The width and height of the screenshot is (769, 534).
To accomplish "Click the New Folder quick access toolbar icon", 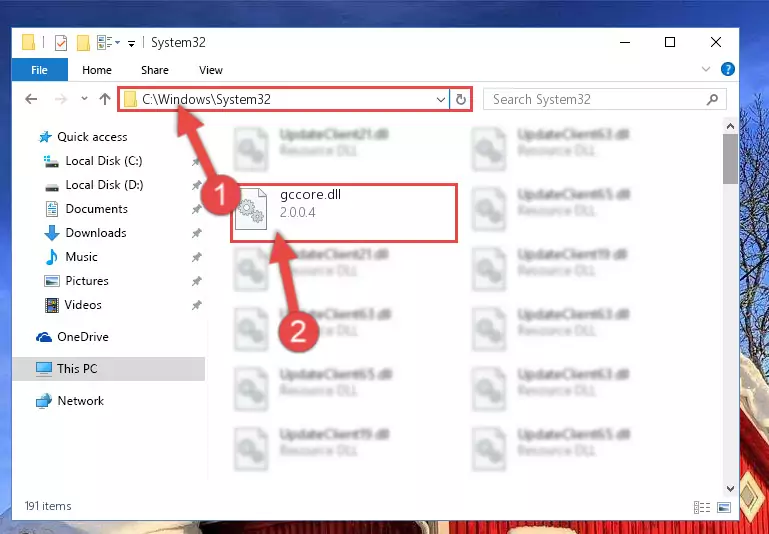I will click(x=83, y=43).
